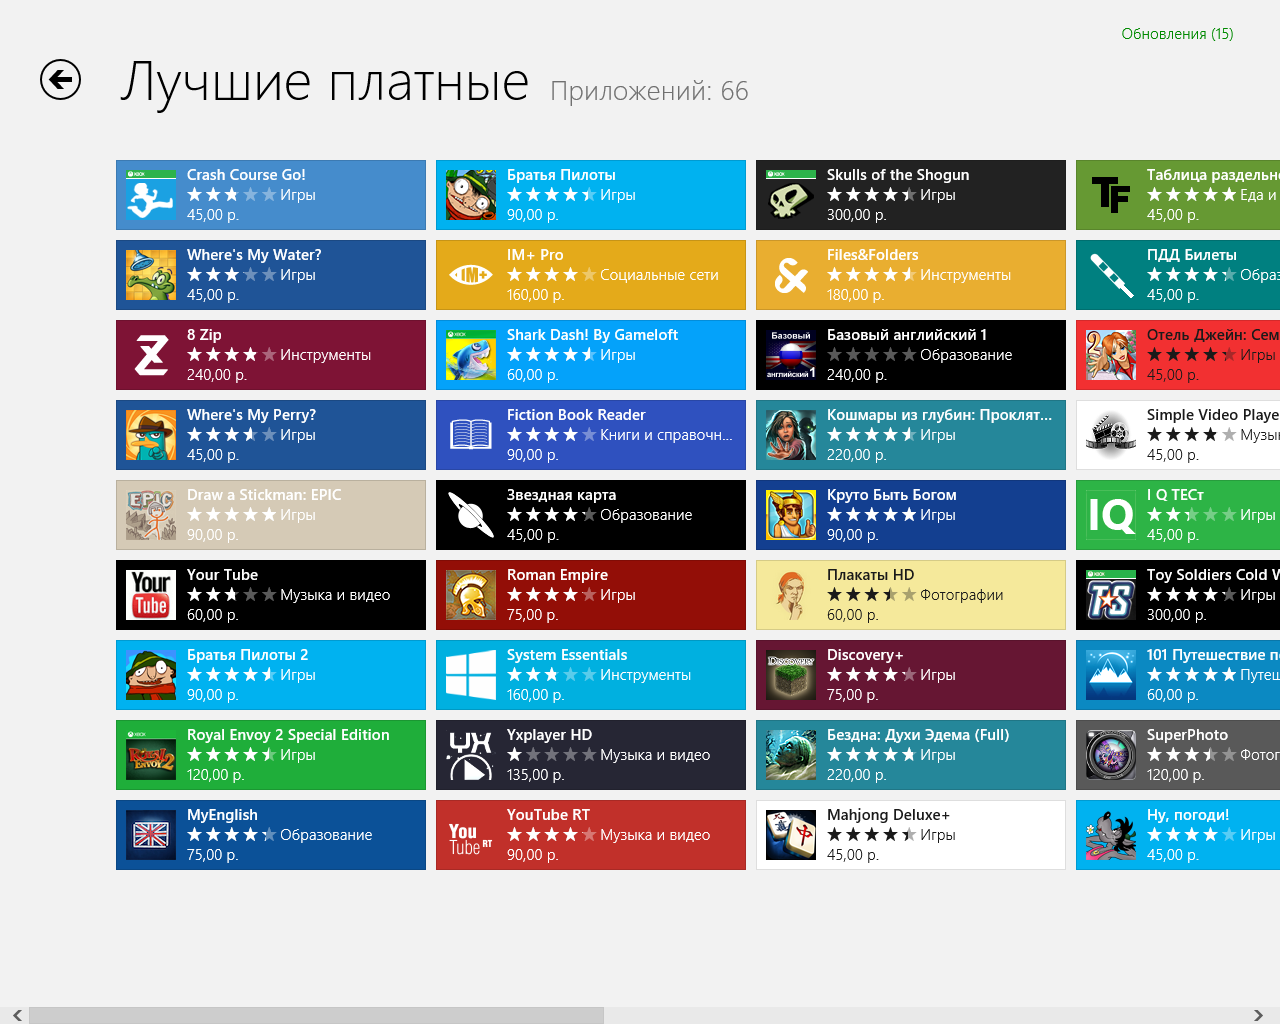Open the Звездная карта planet icon
Screen dimensions: 1280x1024
471,515
